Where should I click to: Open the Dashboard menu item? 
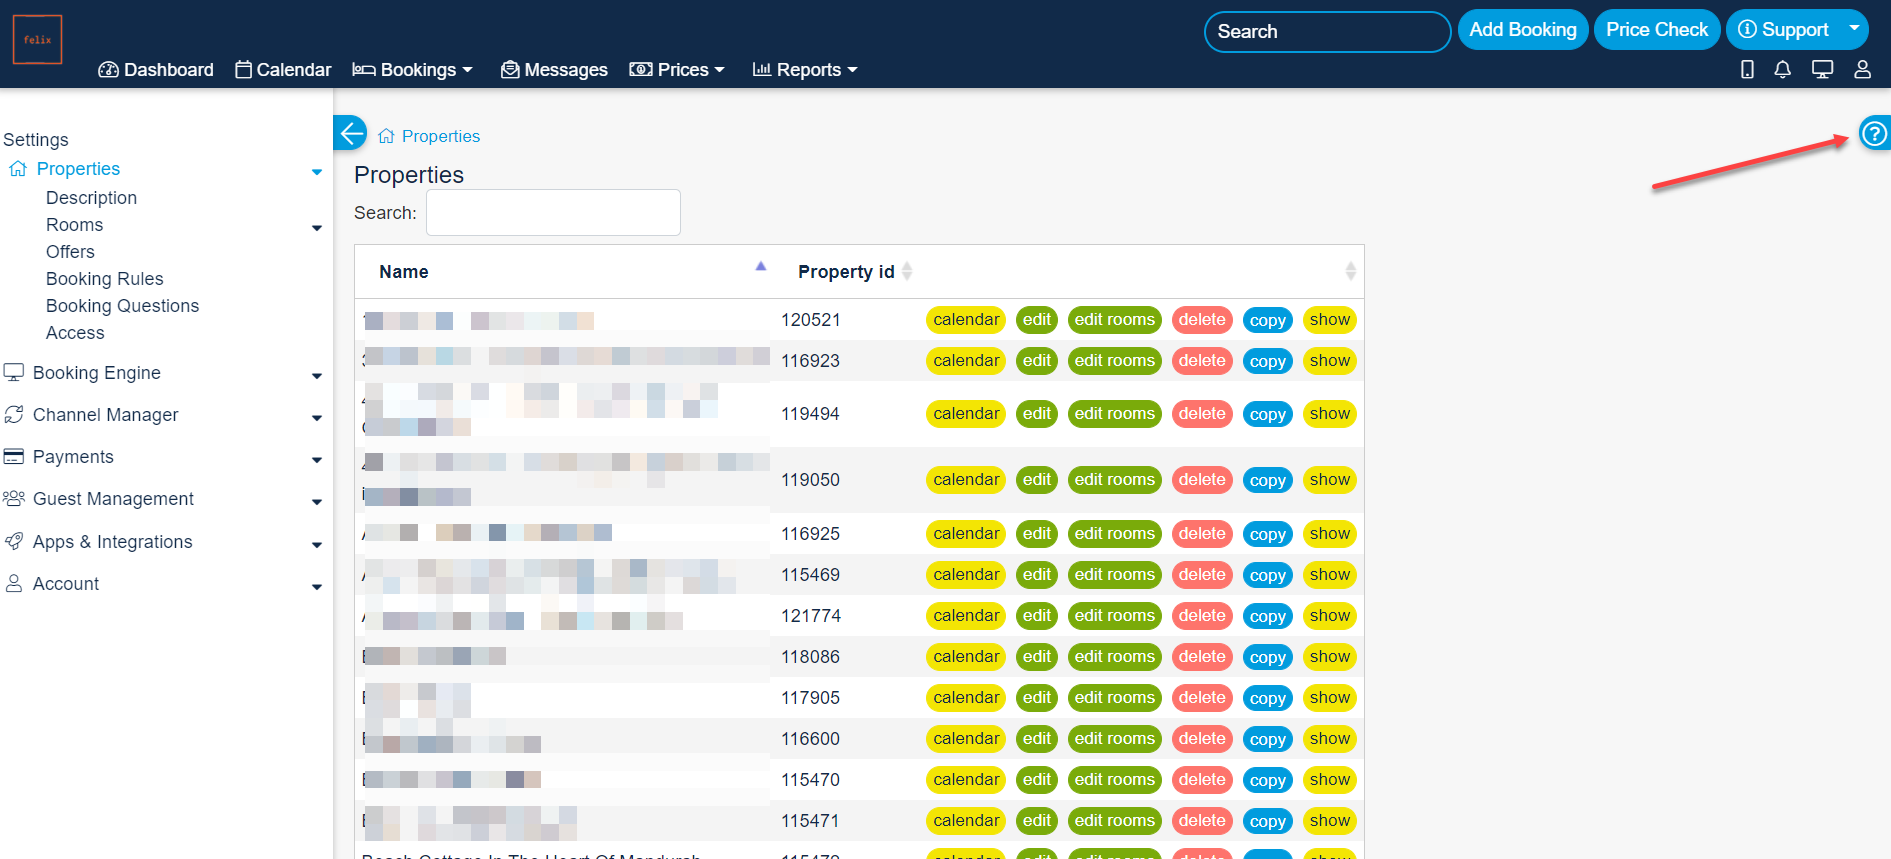[x=156, y=70]
